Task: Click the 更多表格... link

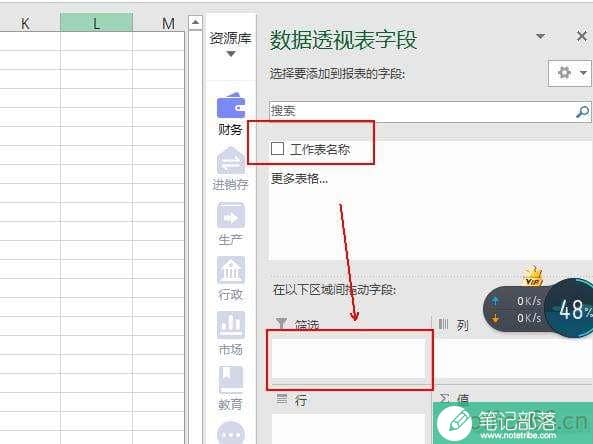Action: coord(300,178)
